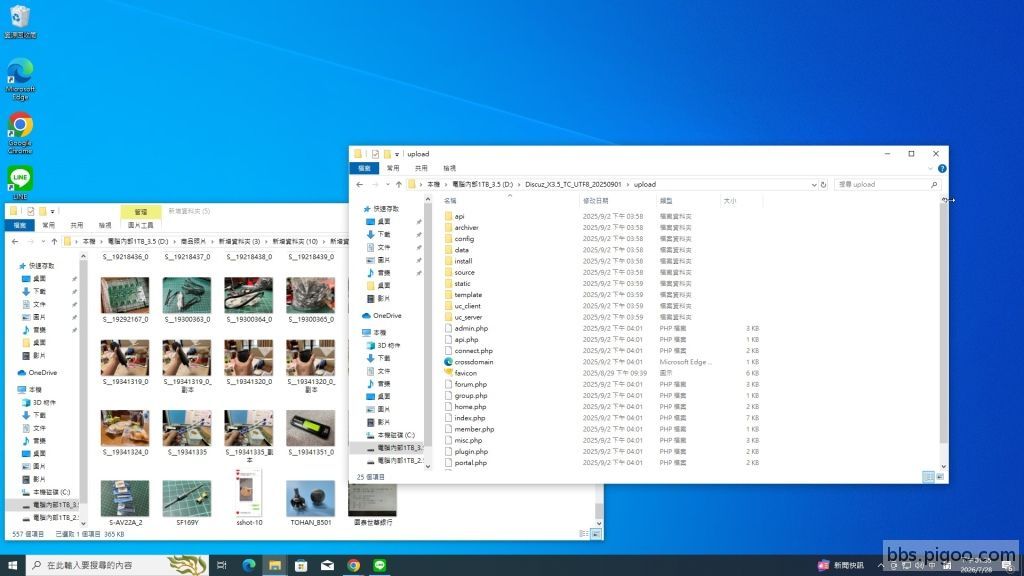
Task: Click the search upload field
Action: pos(887,185)
